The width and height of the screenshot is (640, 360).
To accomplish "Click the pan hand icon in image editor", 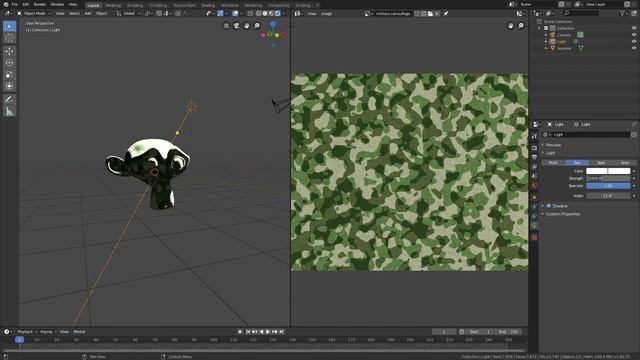I will (511, 26).
